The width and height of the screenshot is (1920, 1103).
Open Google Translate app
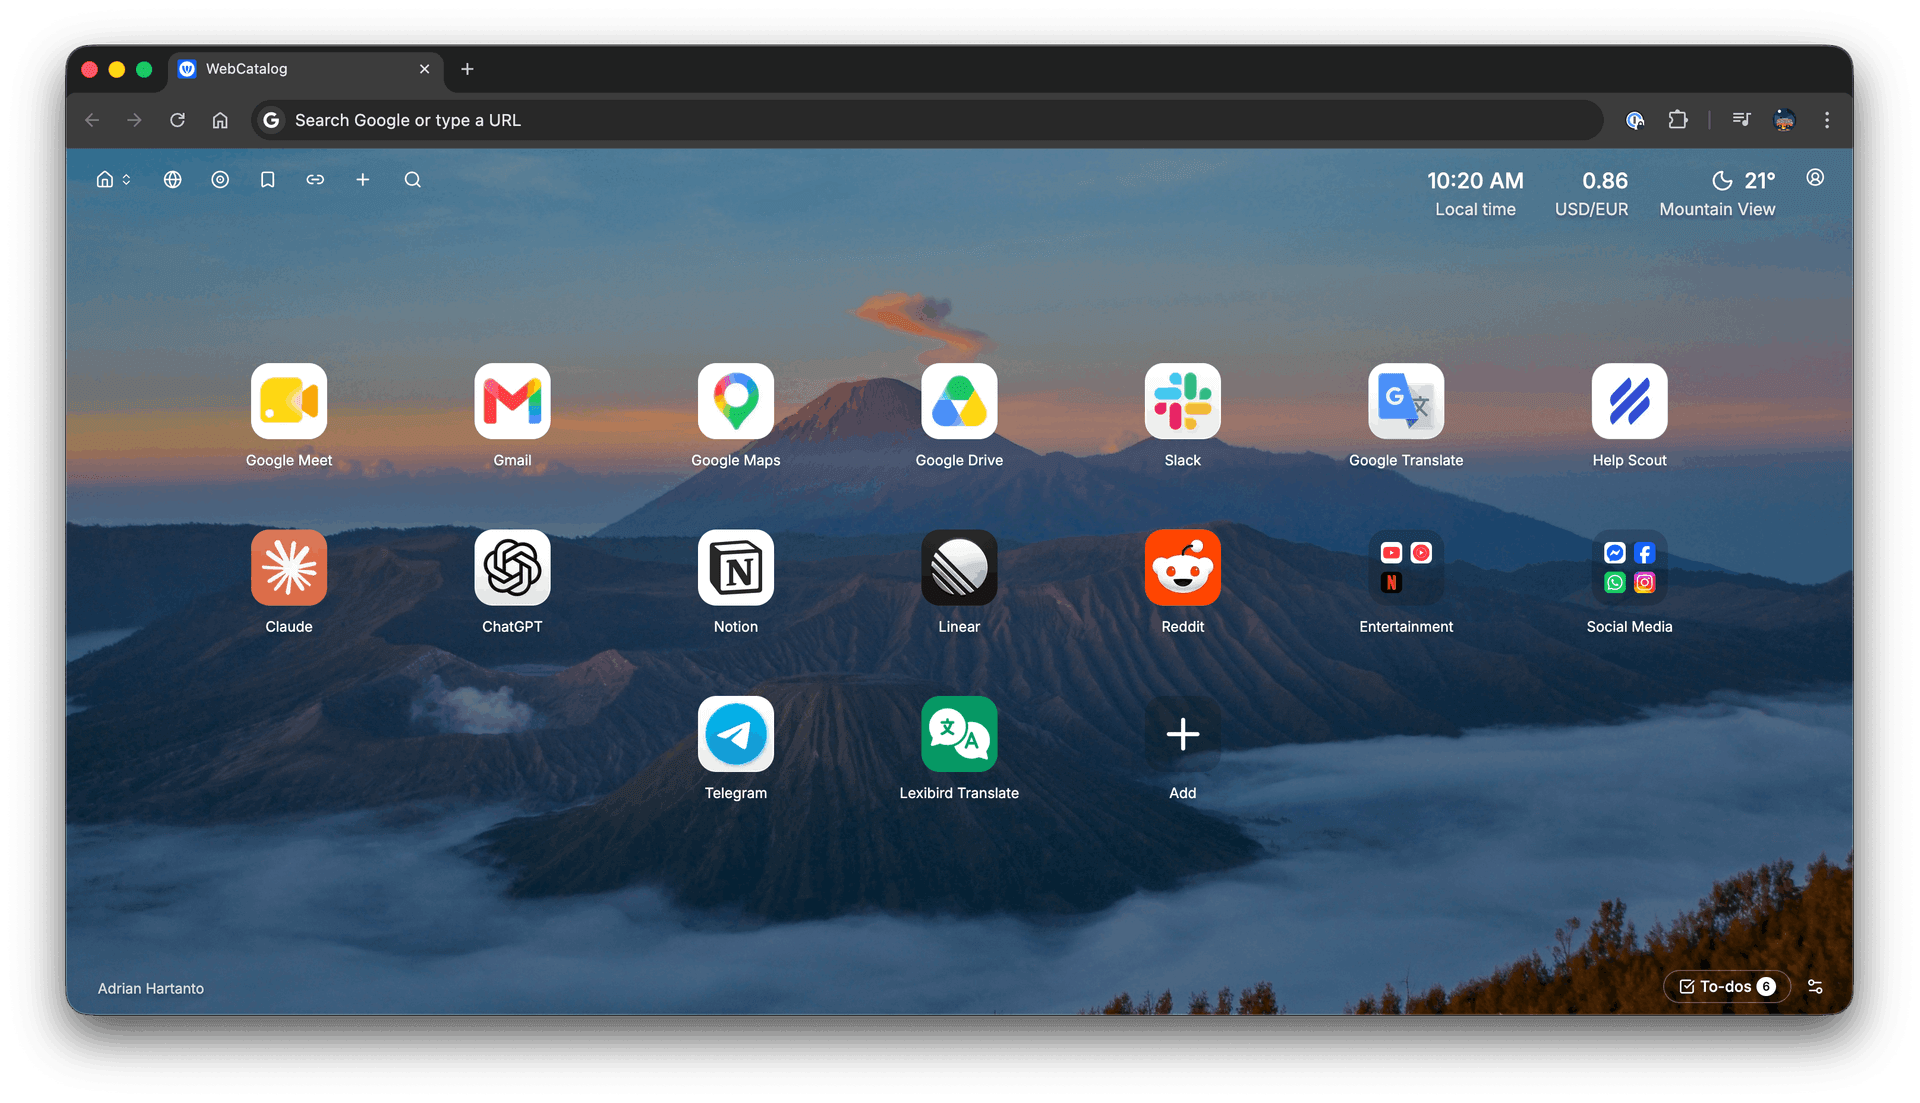1406,401
